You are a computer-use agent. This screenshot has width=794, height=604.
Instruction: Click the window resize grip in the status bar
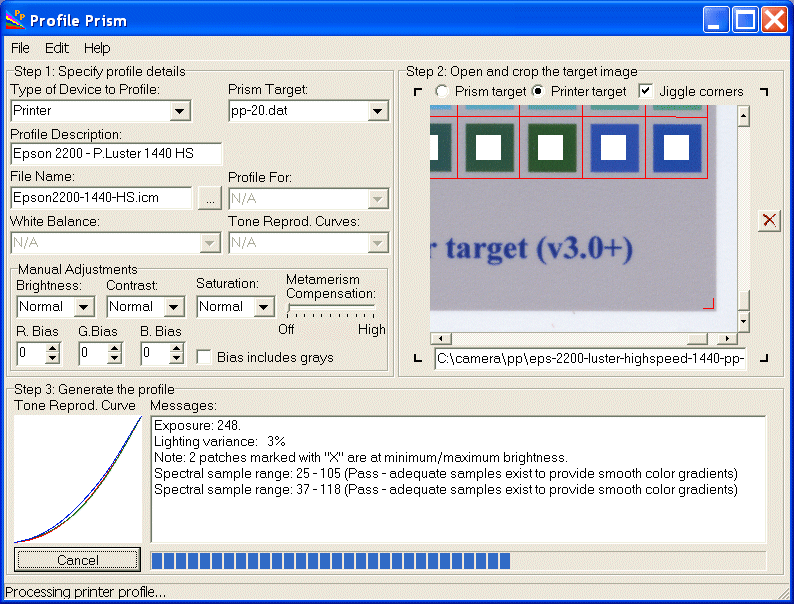pos(783,592)
